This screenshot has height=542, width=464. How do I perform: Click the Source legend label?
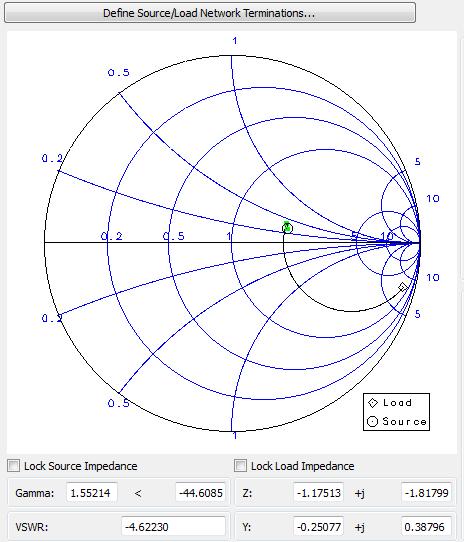click(405, 421)
